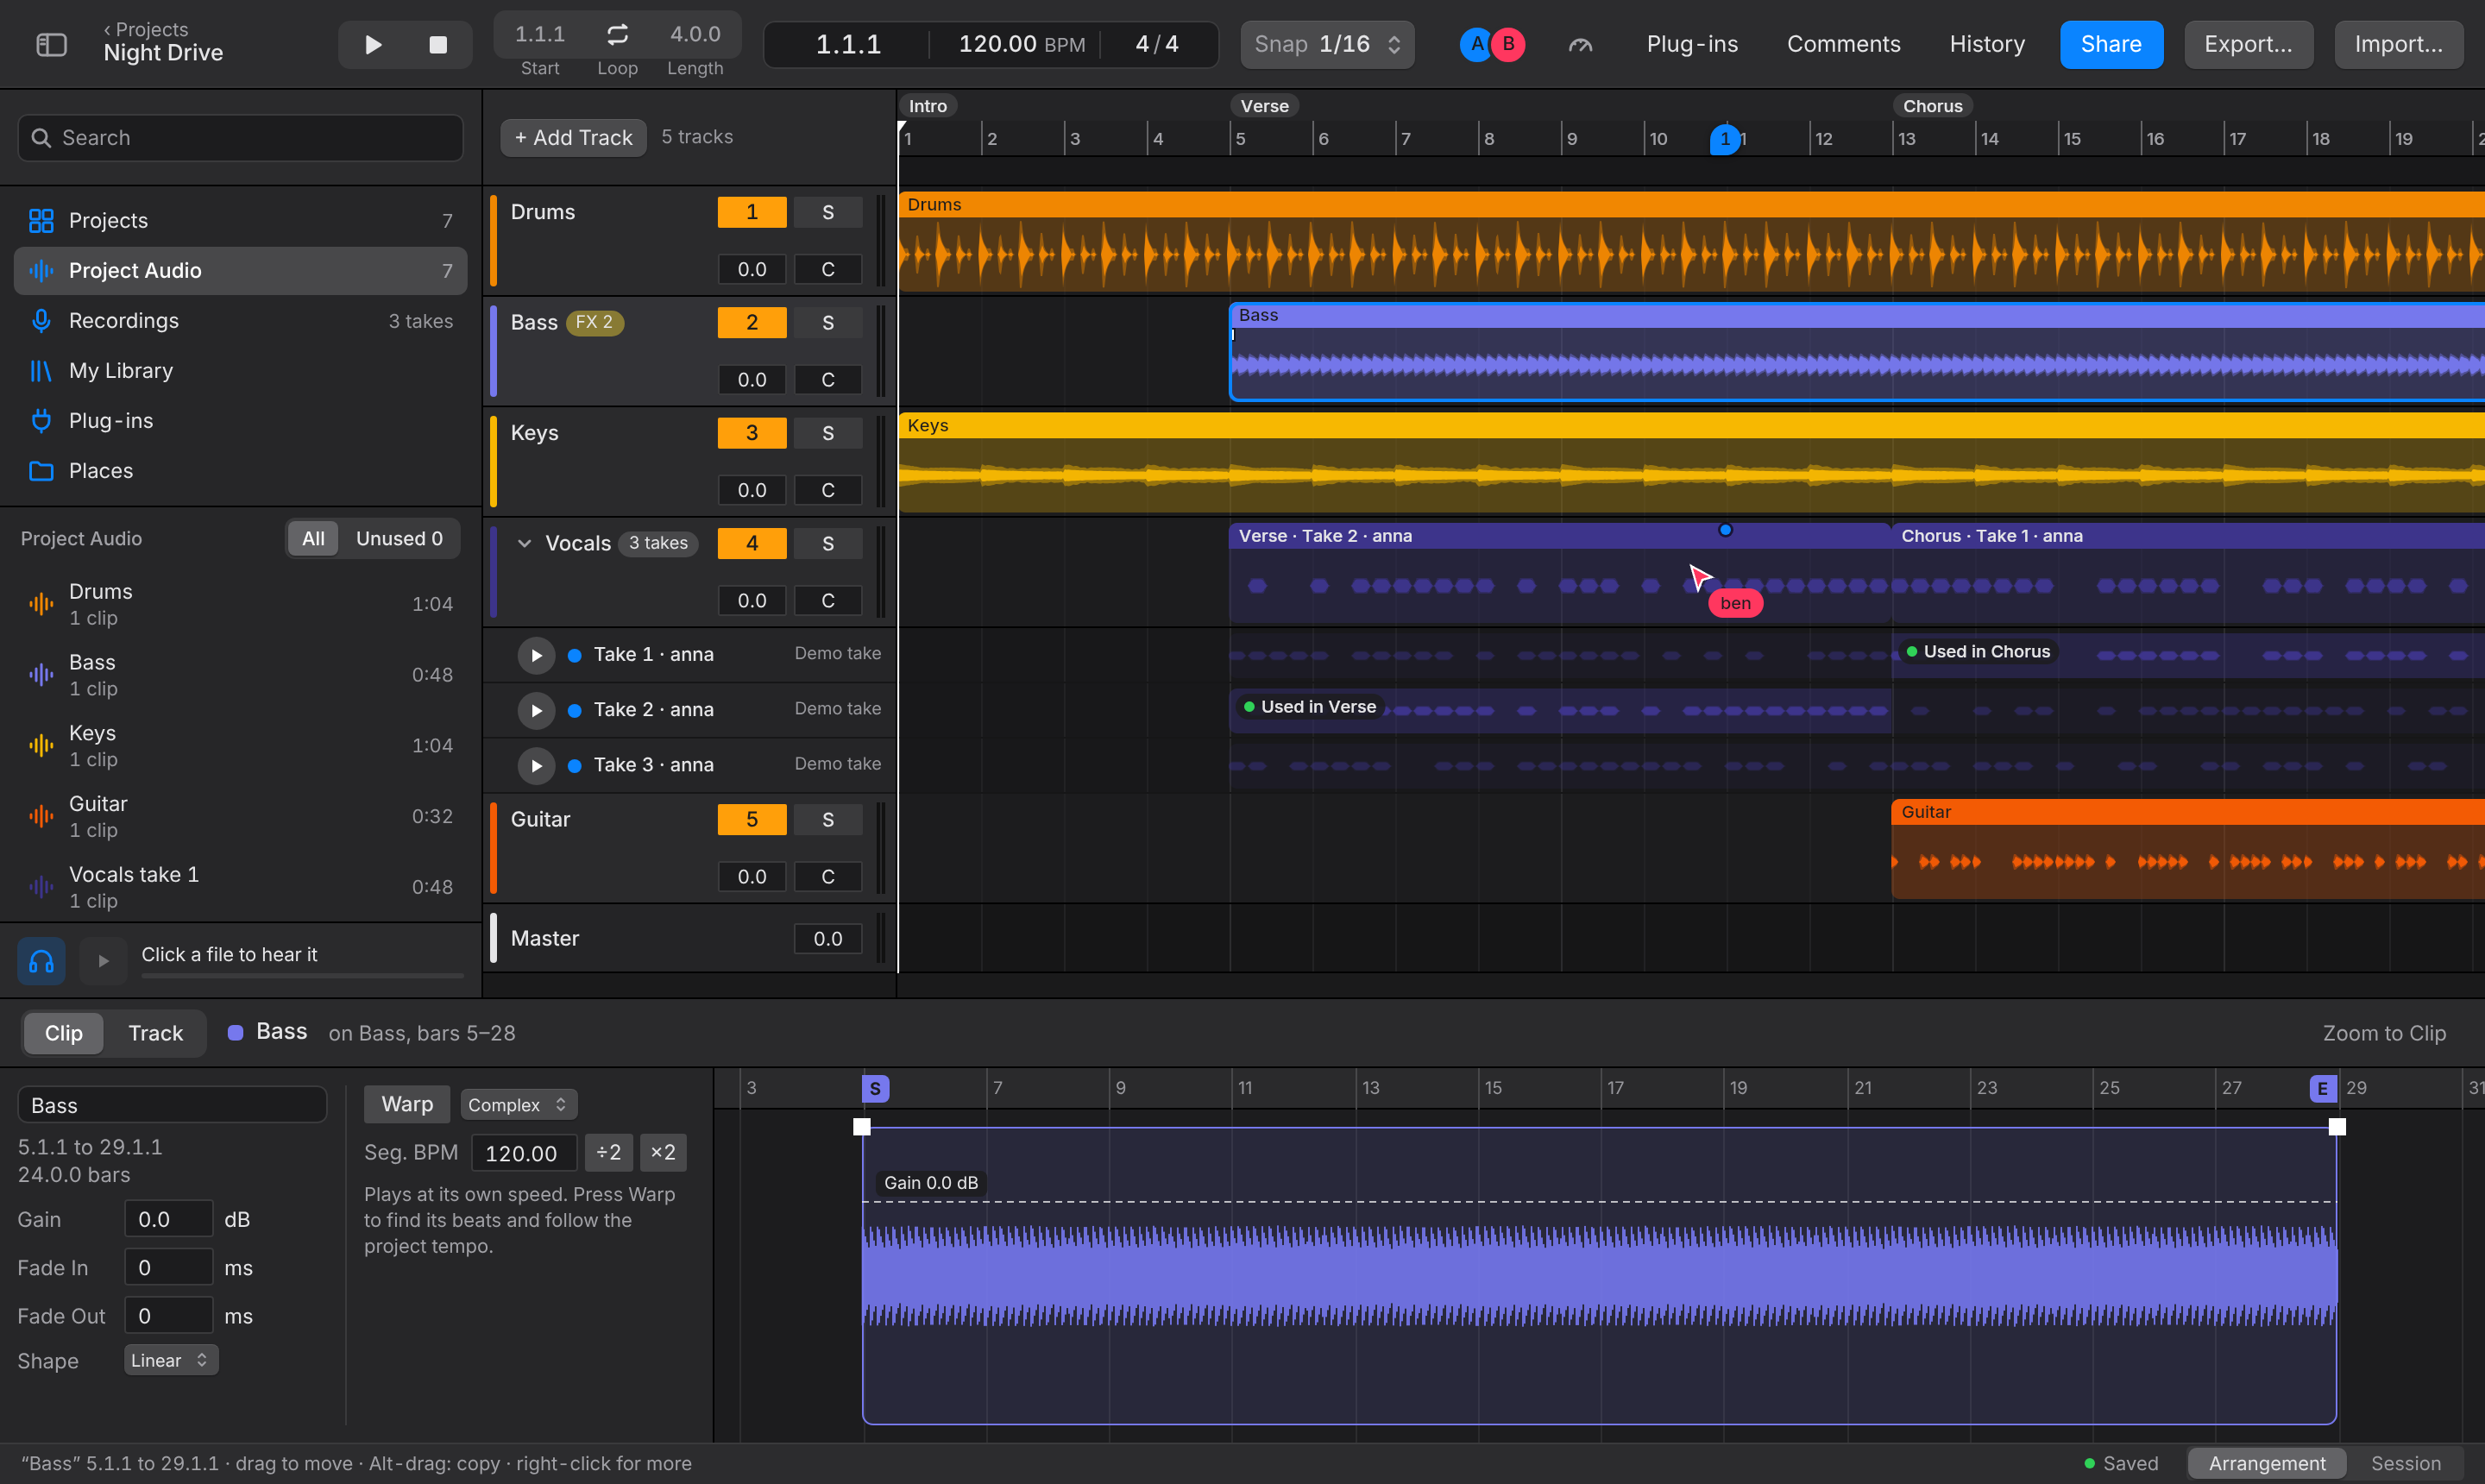Click the Bass clip color swatch

pos(235,1033)
